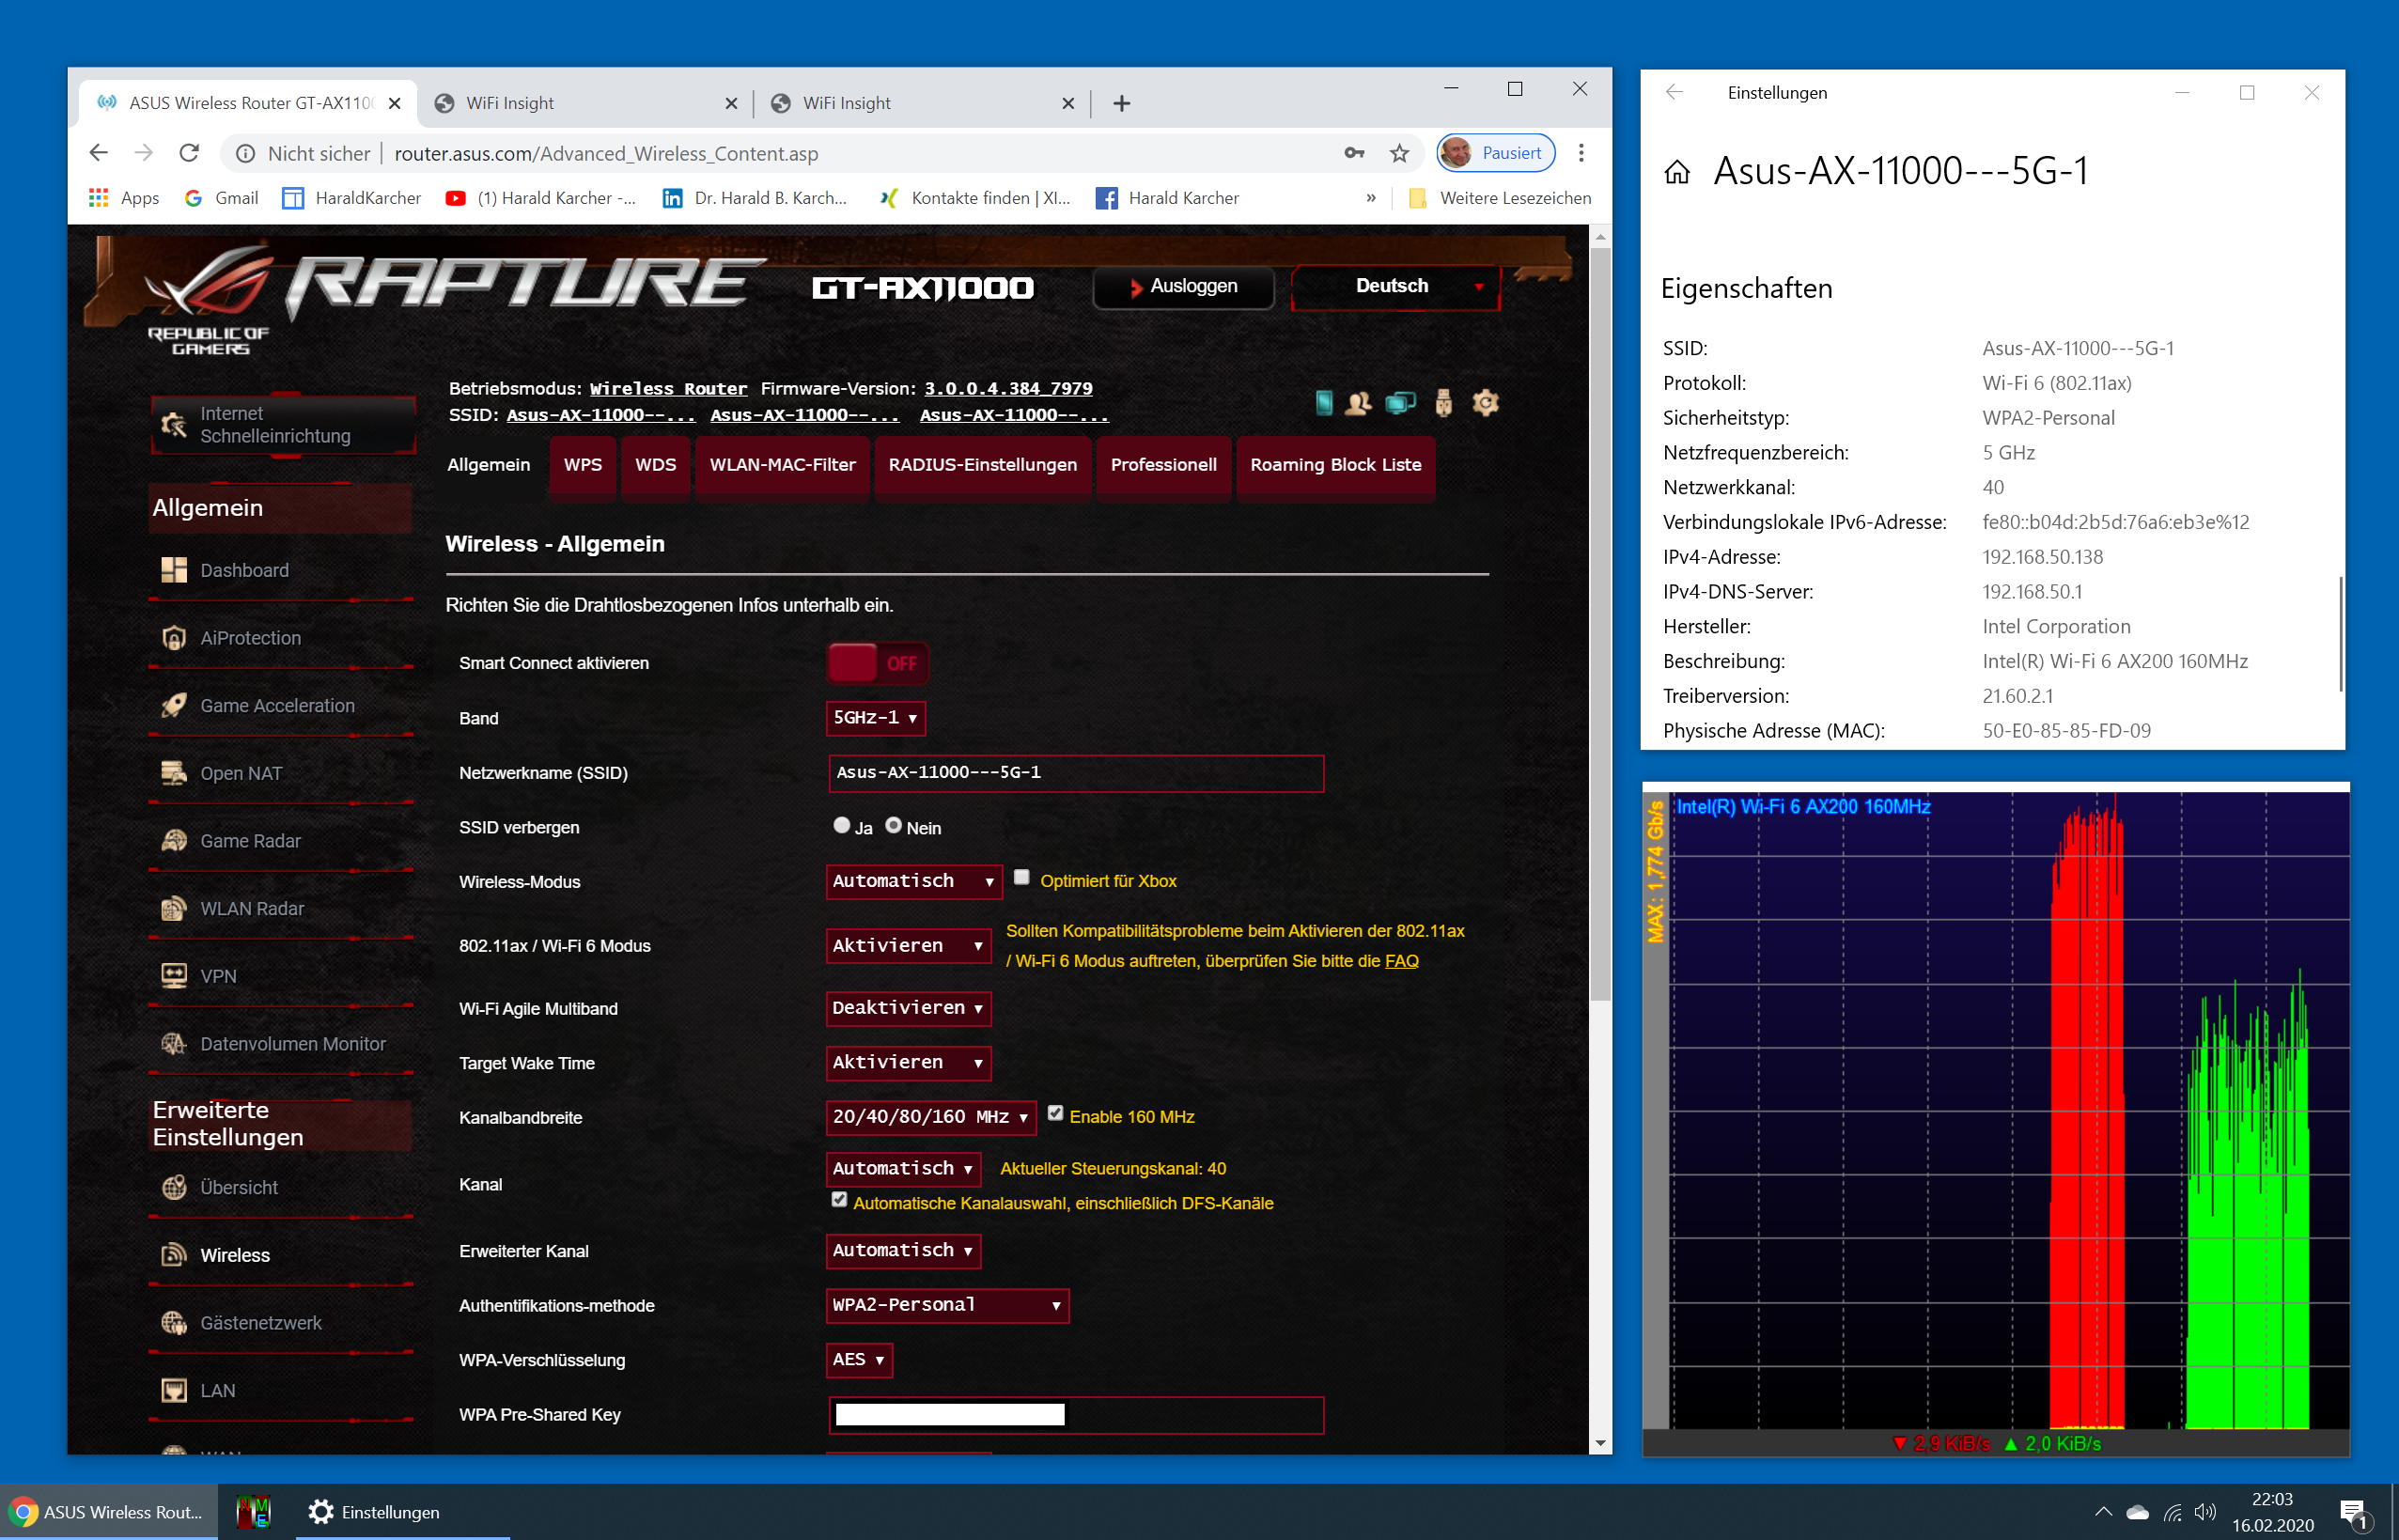
Task: Switch to the Professionell tab
Action: click(x=1163, y=465)
